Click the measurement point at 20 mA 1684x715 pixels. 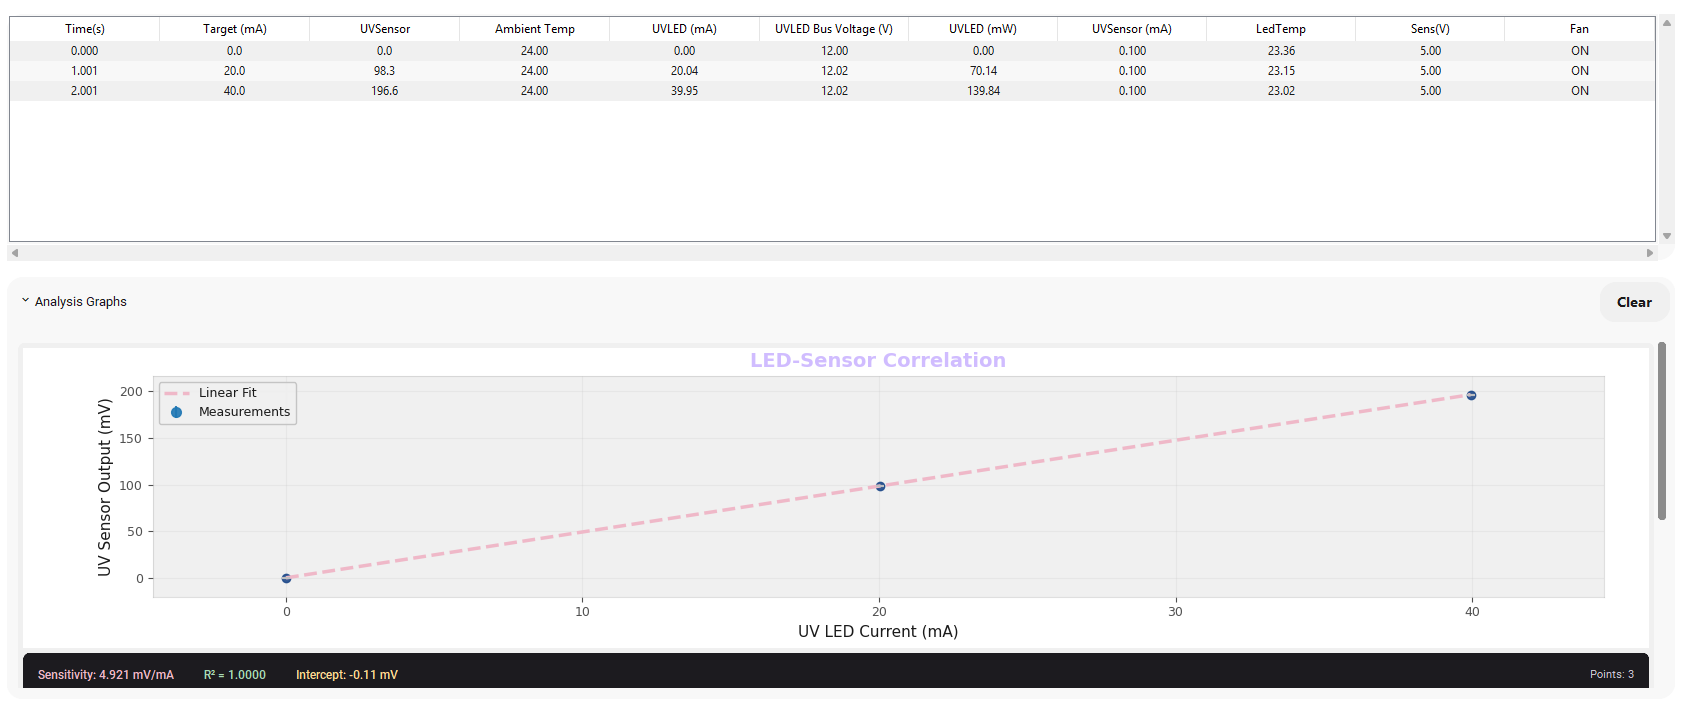click(x=880, y=487)
